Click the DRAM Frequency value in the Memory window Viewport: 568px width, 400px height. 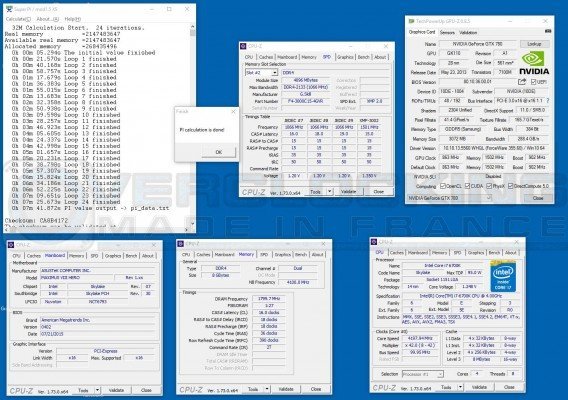click(x=269, y=299)
